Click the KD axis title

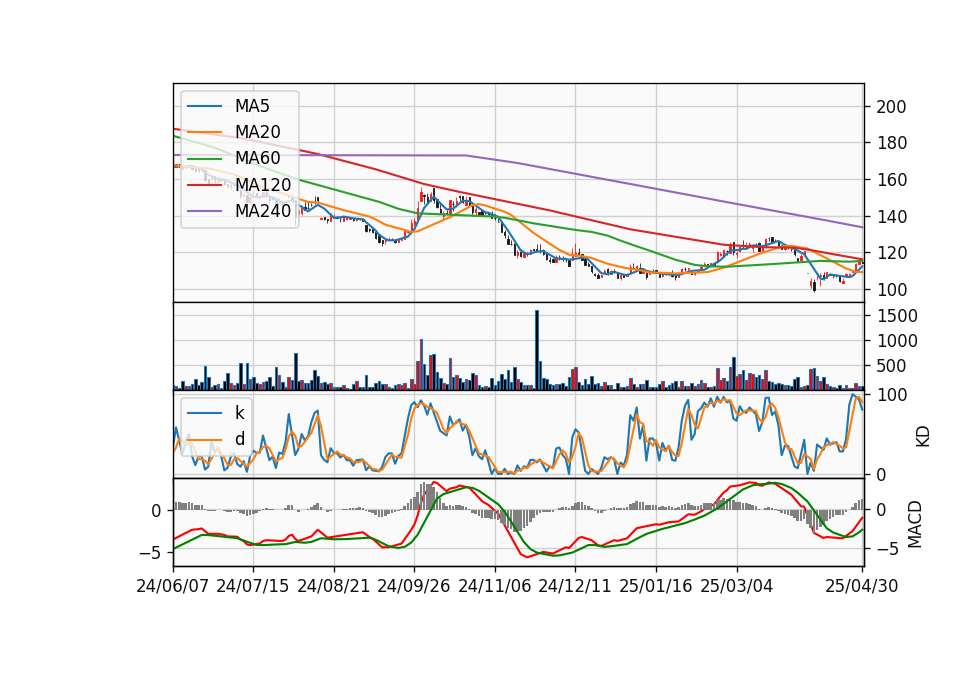923,437
